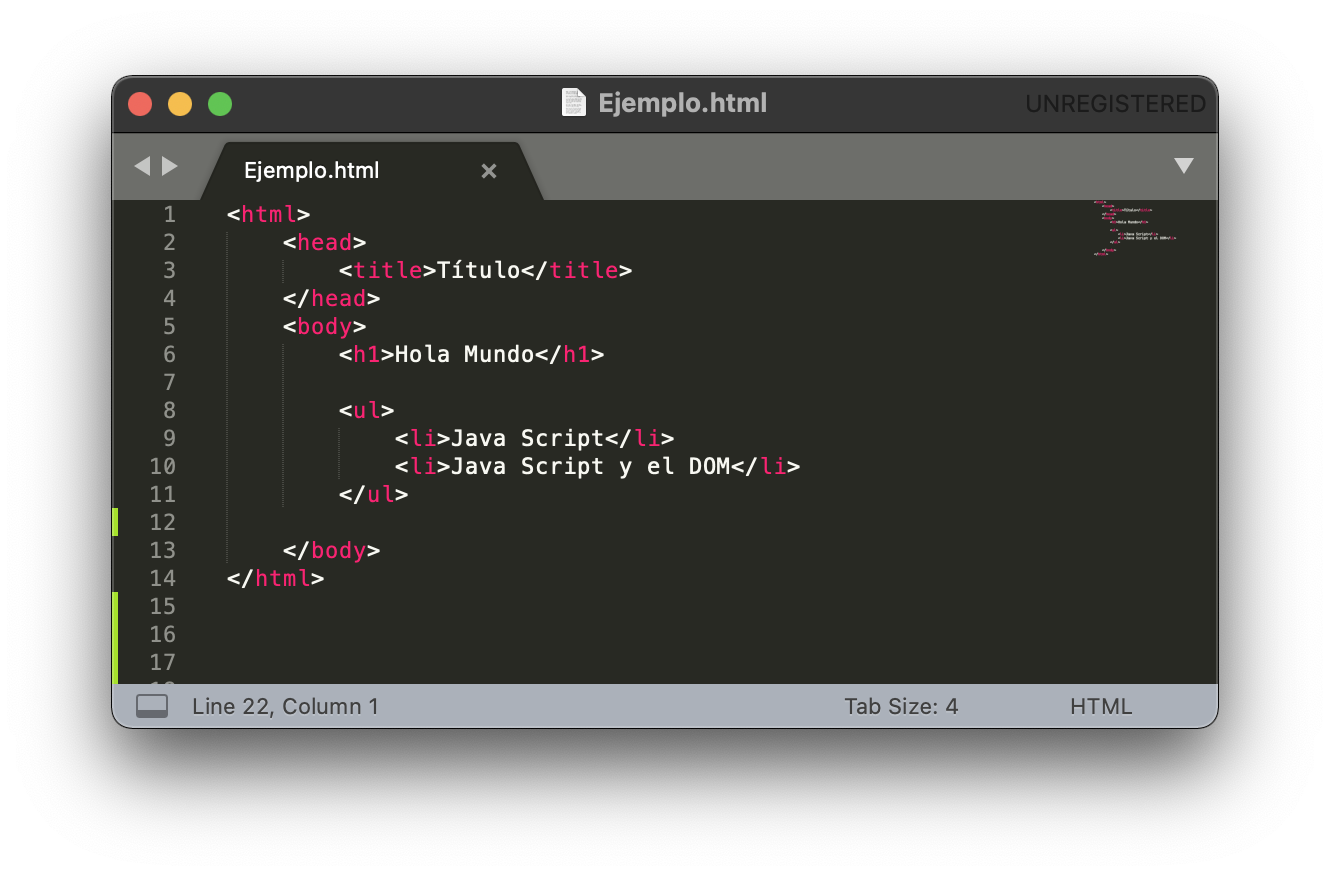Click the closing body tag
This screenshot has width=1330, height=876.
pyautogui.click(x=332, y=550)
